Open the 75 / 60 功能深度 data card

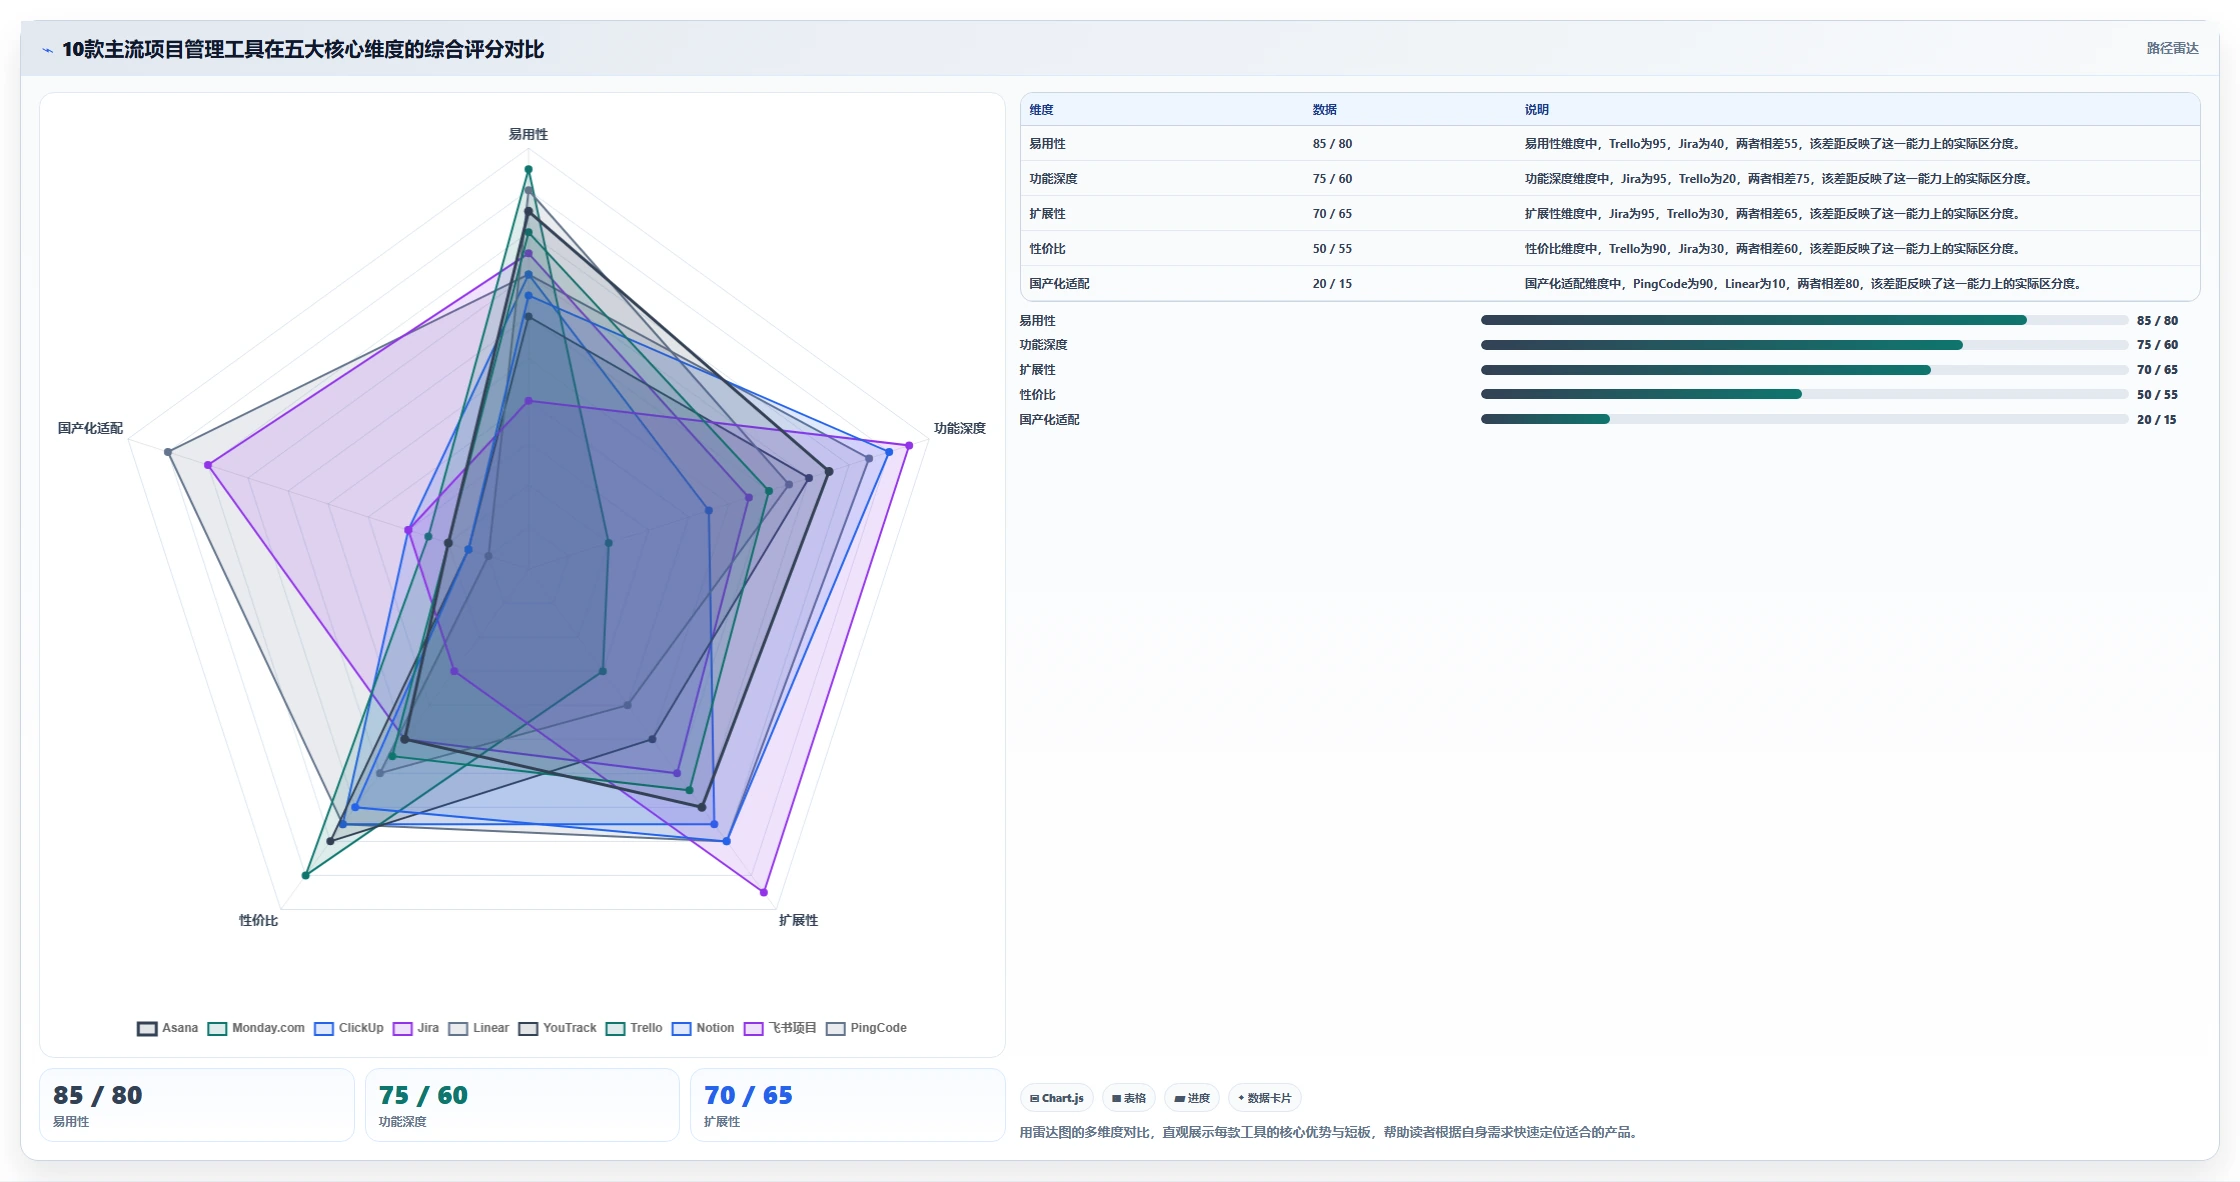[522, 1105]
